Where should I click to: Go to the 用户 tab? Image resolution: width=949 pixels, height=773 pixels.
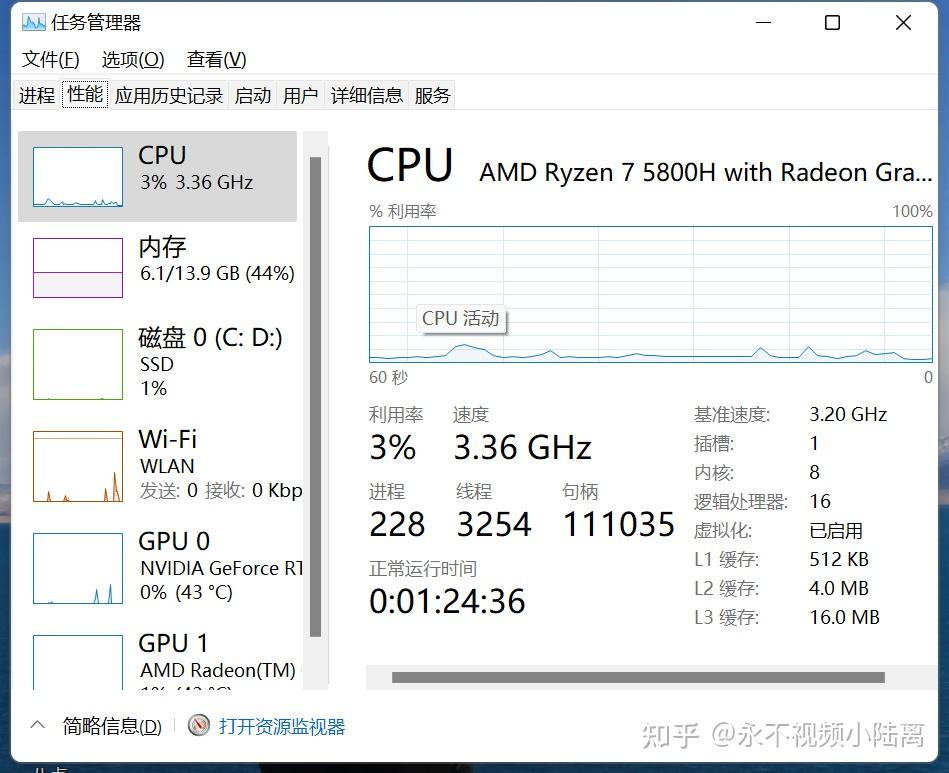pyautogui.click(x=301, y=96)
